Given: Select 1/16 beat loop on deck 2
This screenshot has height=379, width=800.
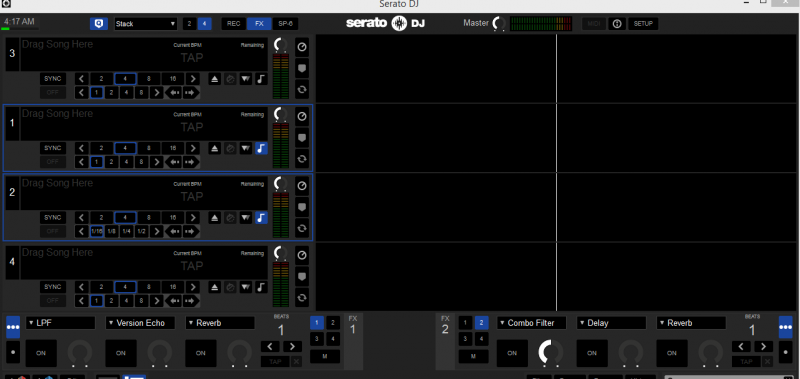Looking at the screenshot, I should (97, 232).
